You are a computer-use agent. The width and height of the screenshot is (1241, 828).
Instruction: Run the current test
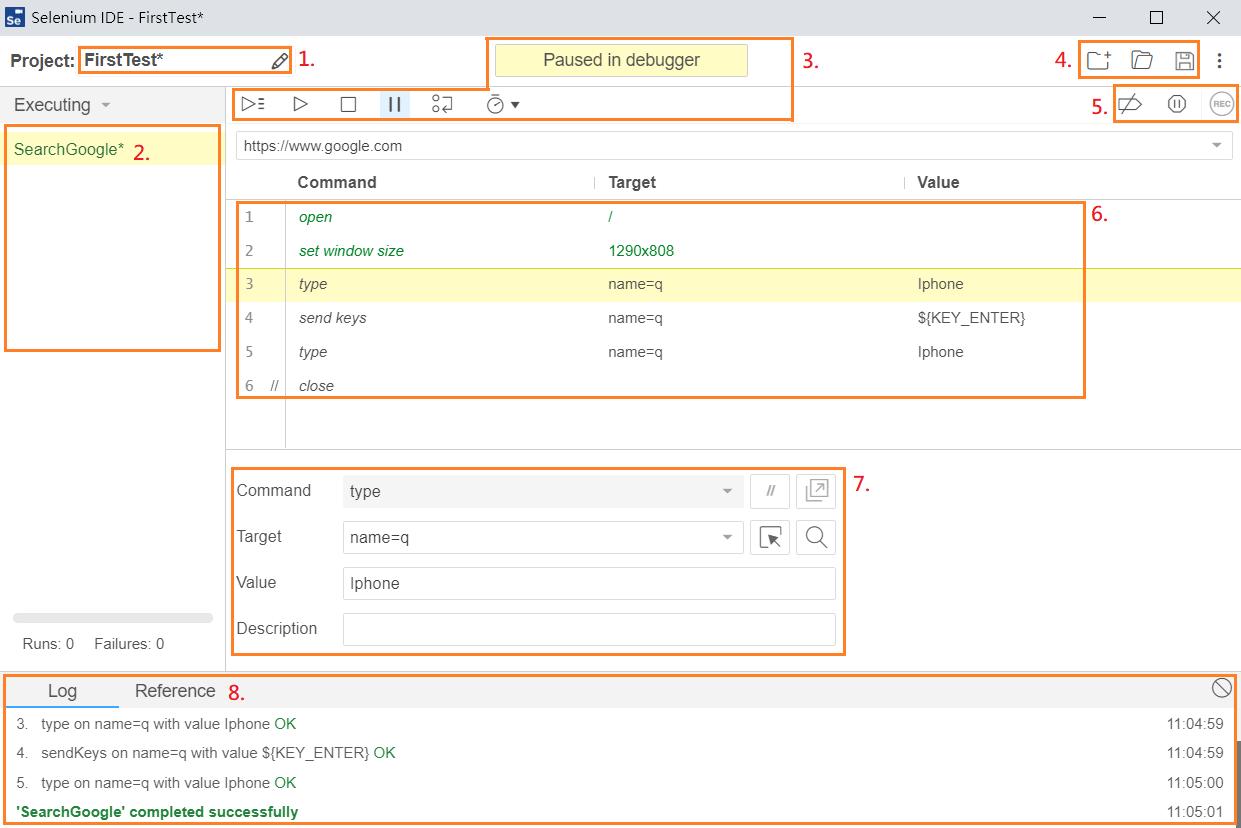coord(300,104)
